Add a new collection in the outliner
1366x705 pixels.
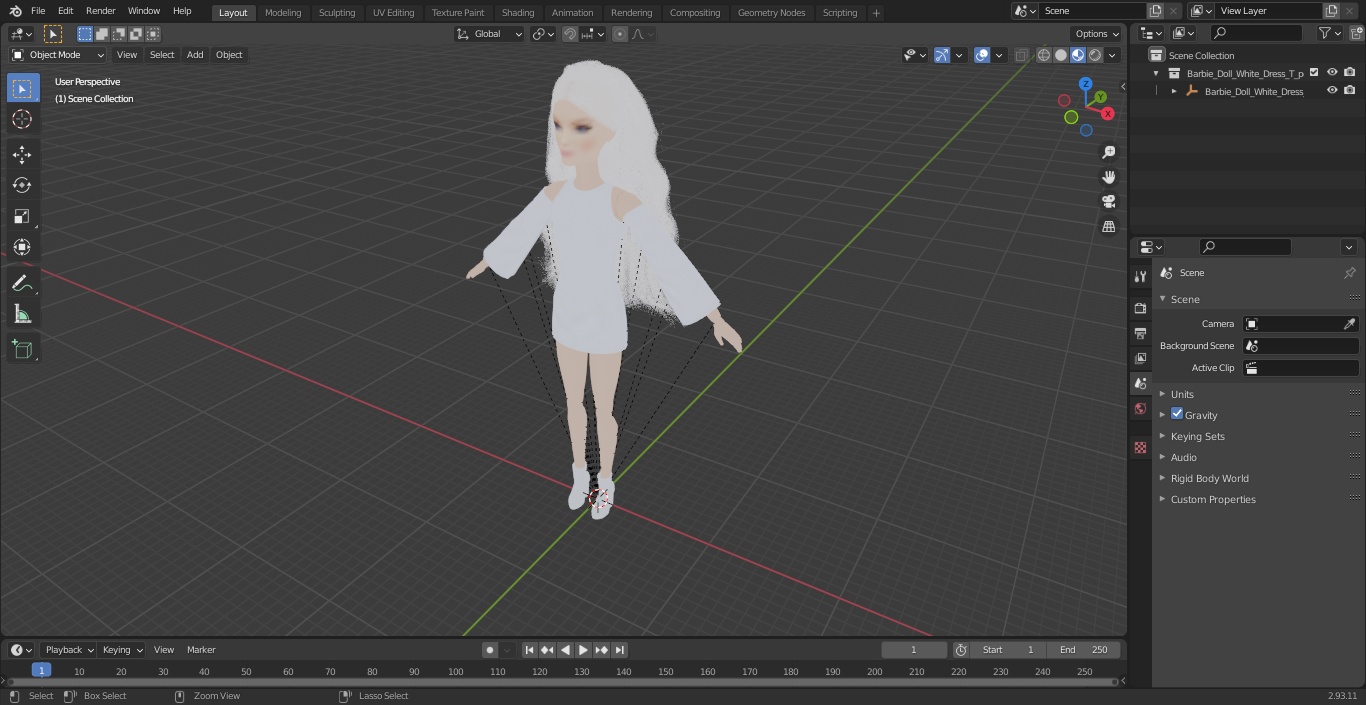pyautogui.click(x=1357, y=33)
